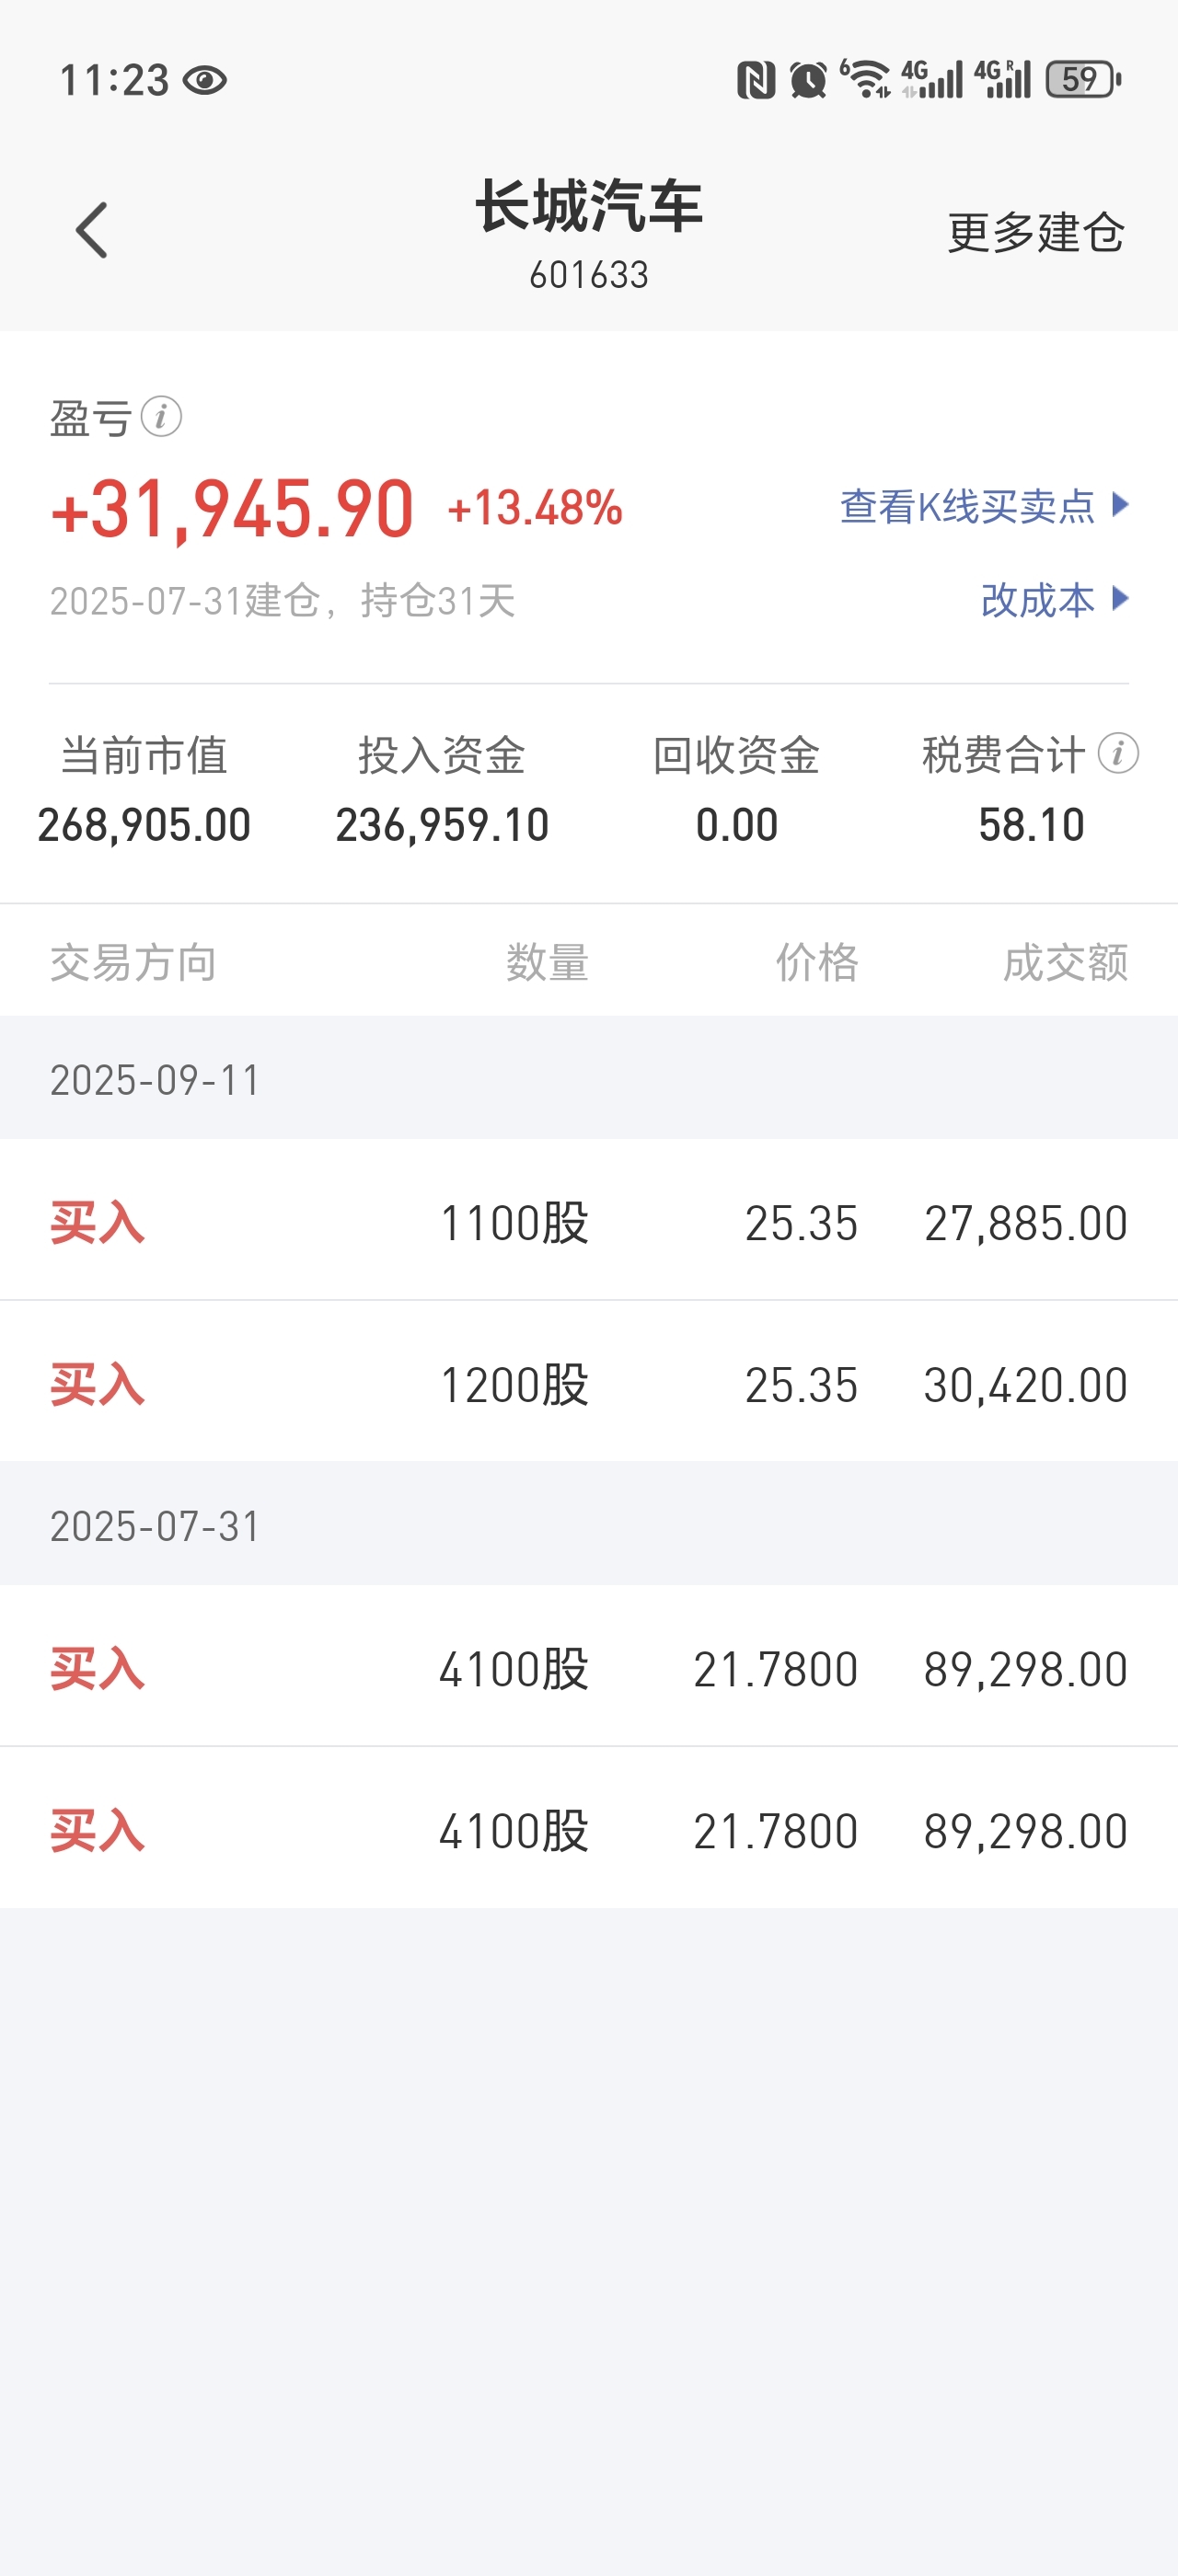Image resolution: width=1178 pixels, height=2576 pixels.
Task: Tap the alarm clock status icon
Action: tap(808, 80)
